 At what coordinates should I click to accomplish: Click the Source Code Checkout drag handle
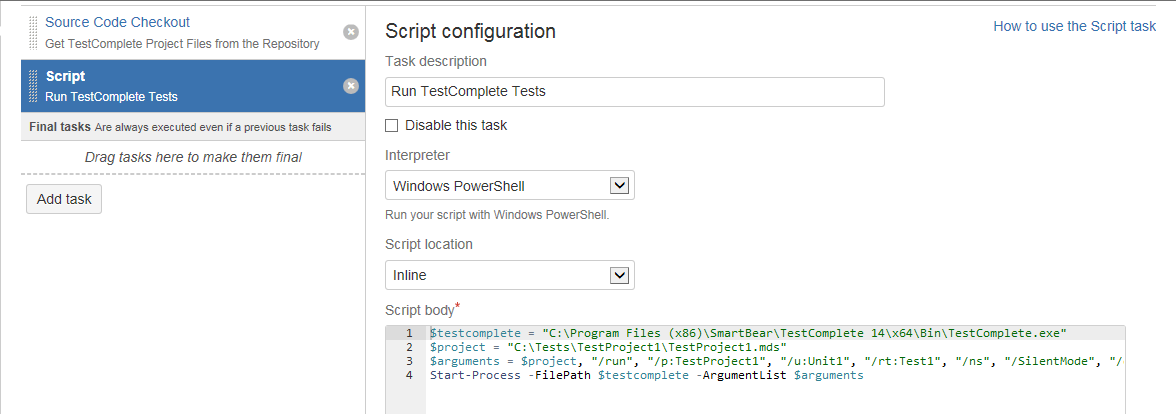(x=33, y=32)
